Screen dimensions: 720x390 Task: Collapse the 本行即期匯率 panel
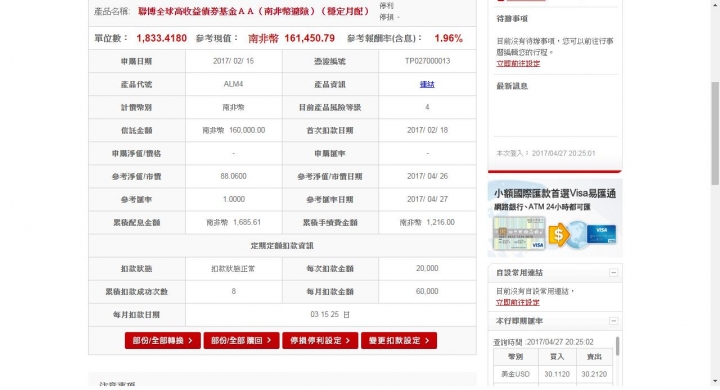click(x=613, y=321)
